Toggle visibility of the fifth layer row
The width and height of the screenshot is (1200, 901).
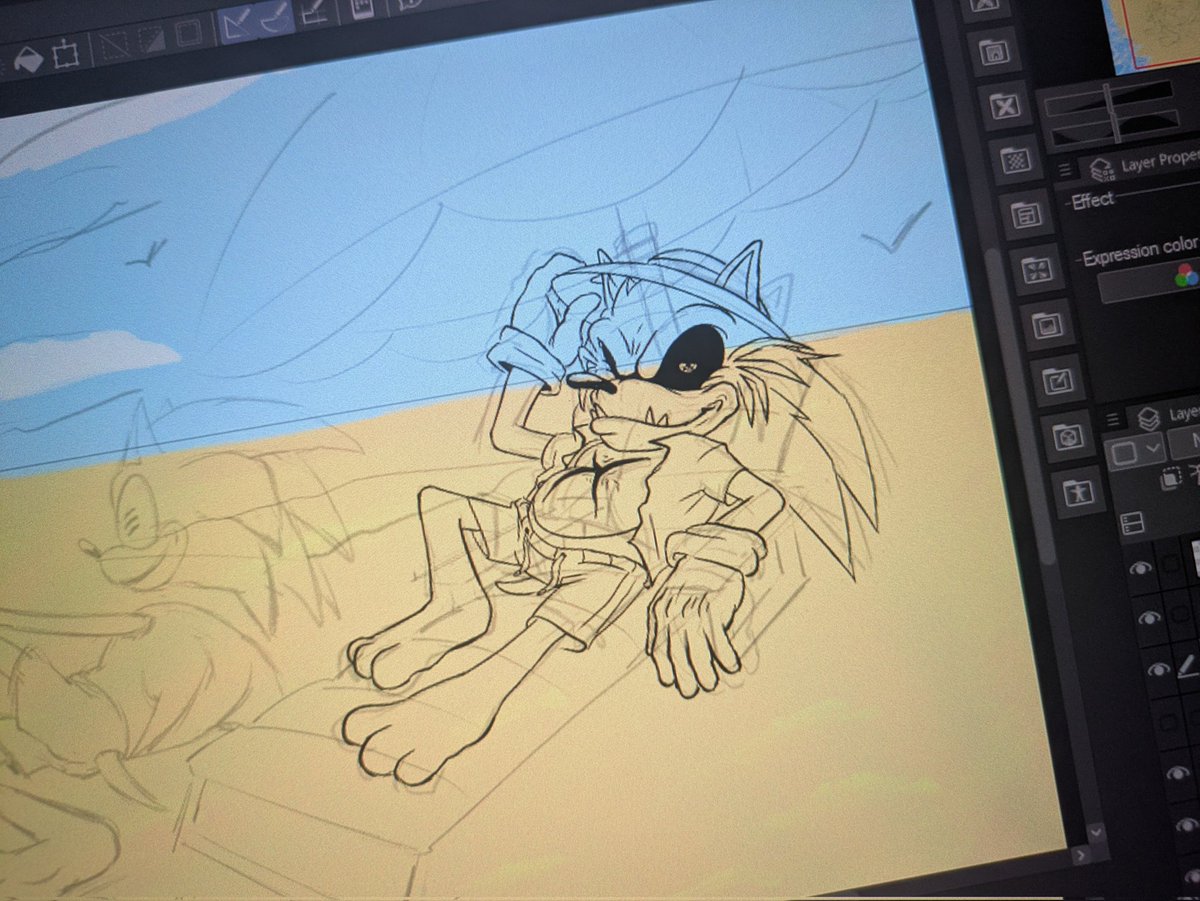click(1180, 772)
